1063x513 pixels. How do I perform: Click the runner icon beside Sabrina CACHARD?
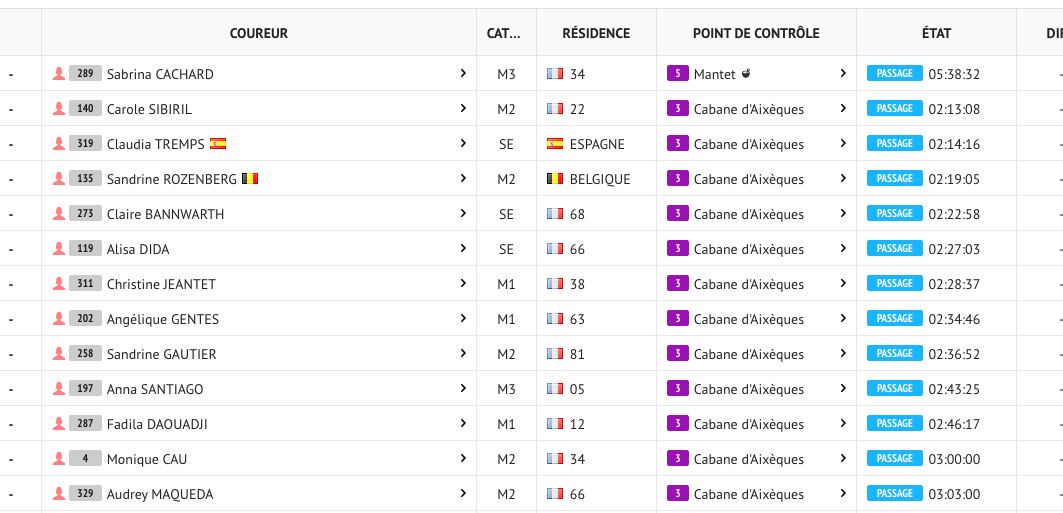(x=59, y=74)
